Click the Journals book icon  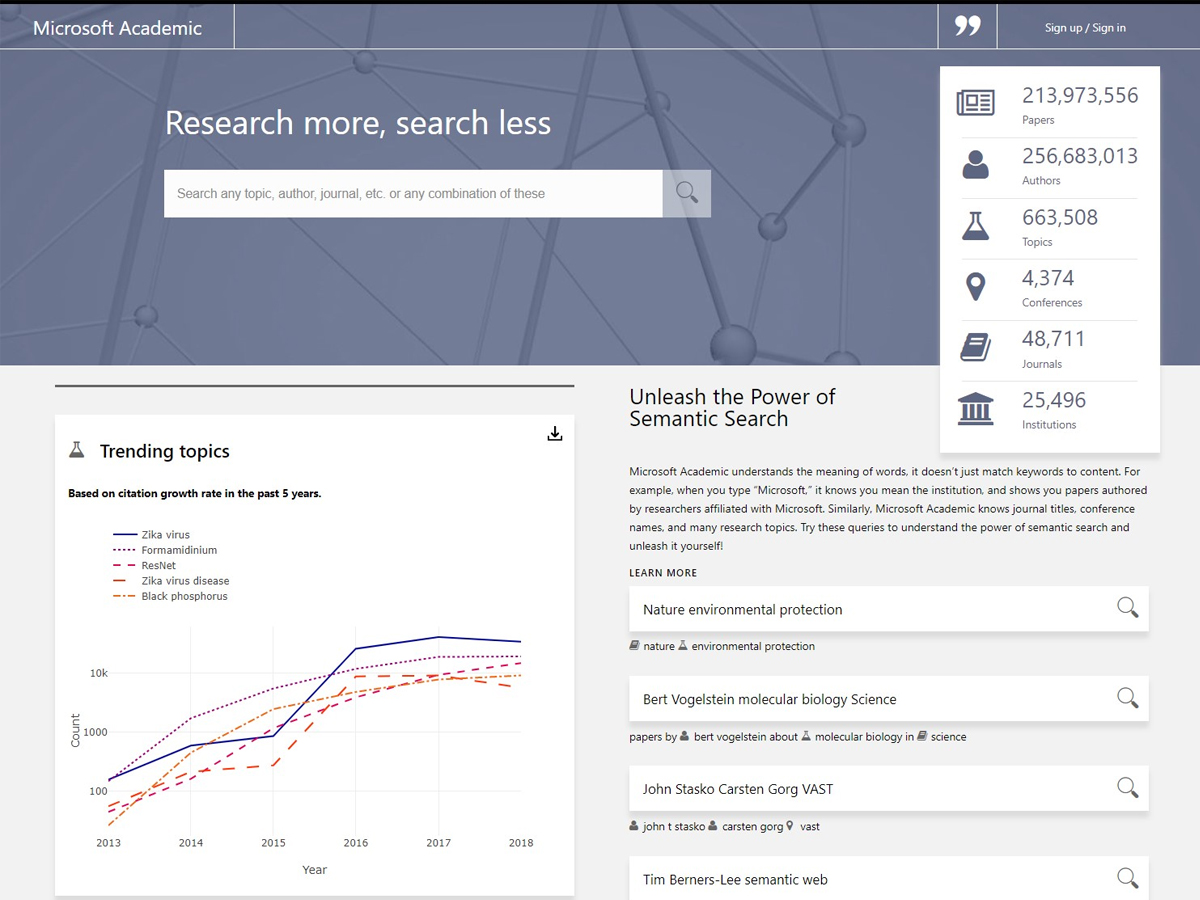pyautogui.click(x=975, y=346)
